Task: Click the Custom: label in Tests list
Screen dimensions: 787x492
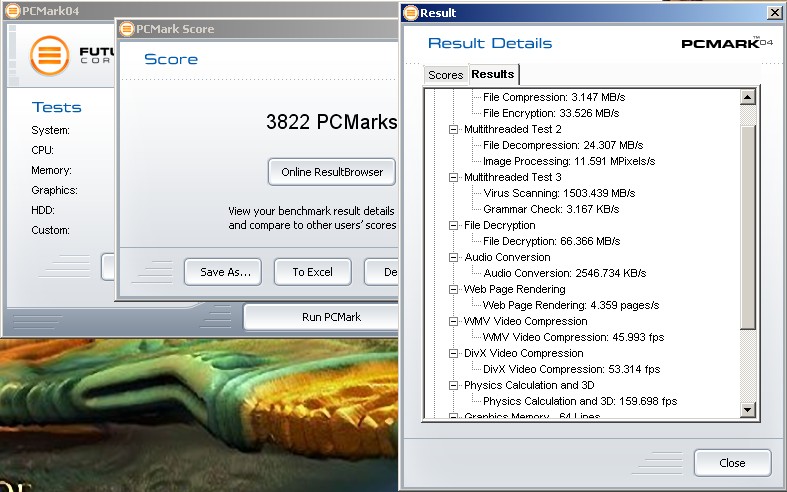Action: tap(50, 230)
